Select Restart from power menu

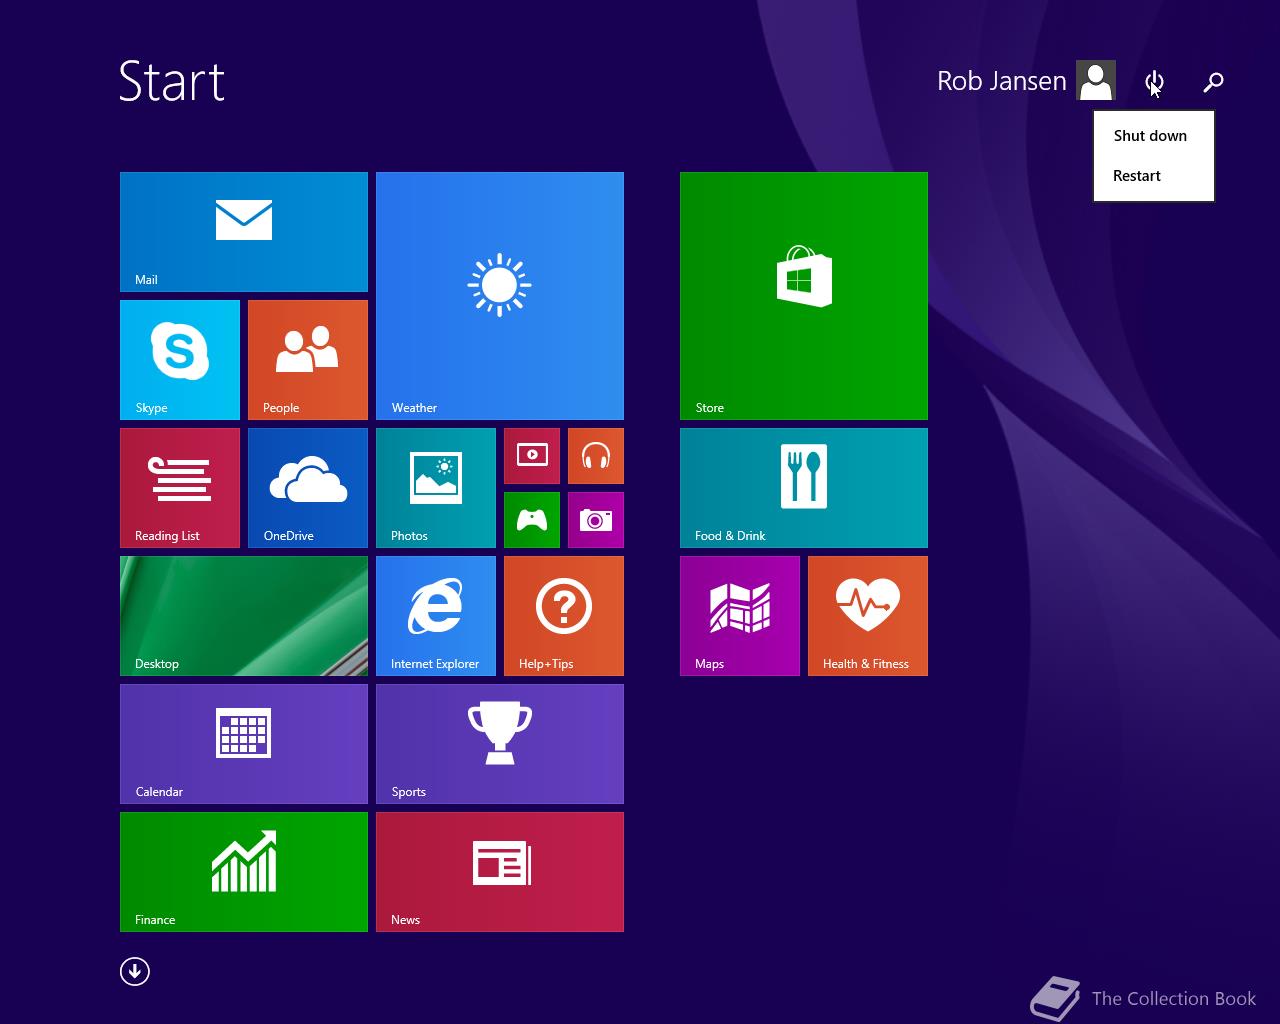click(1154, 176)
